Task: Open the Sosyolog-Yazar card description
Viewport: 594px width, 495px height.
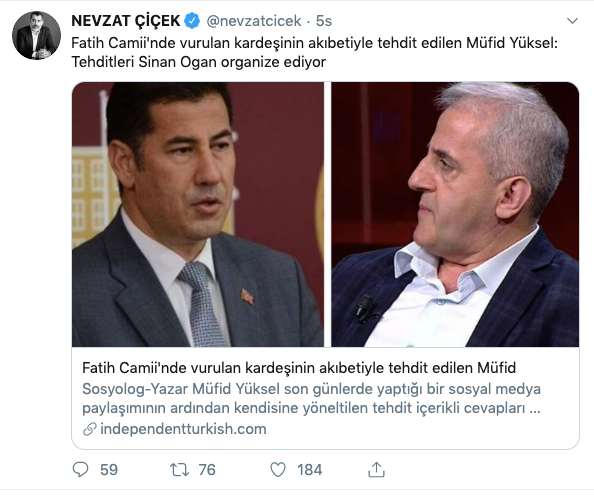Action: [311, 398]
